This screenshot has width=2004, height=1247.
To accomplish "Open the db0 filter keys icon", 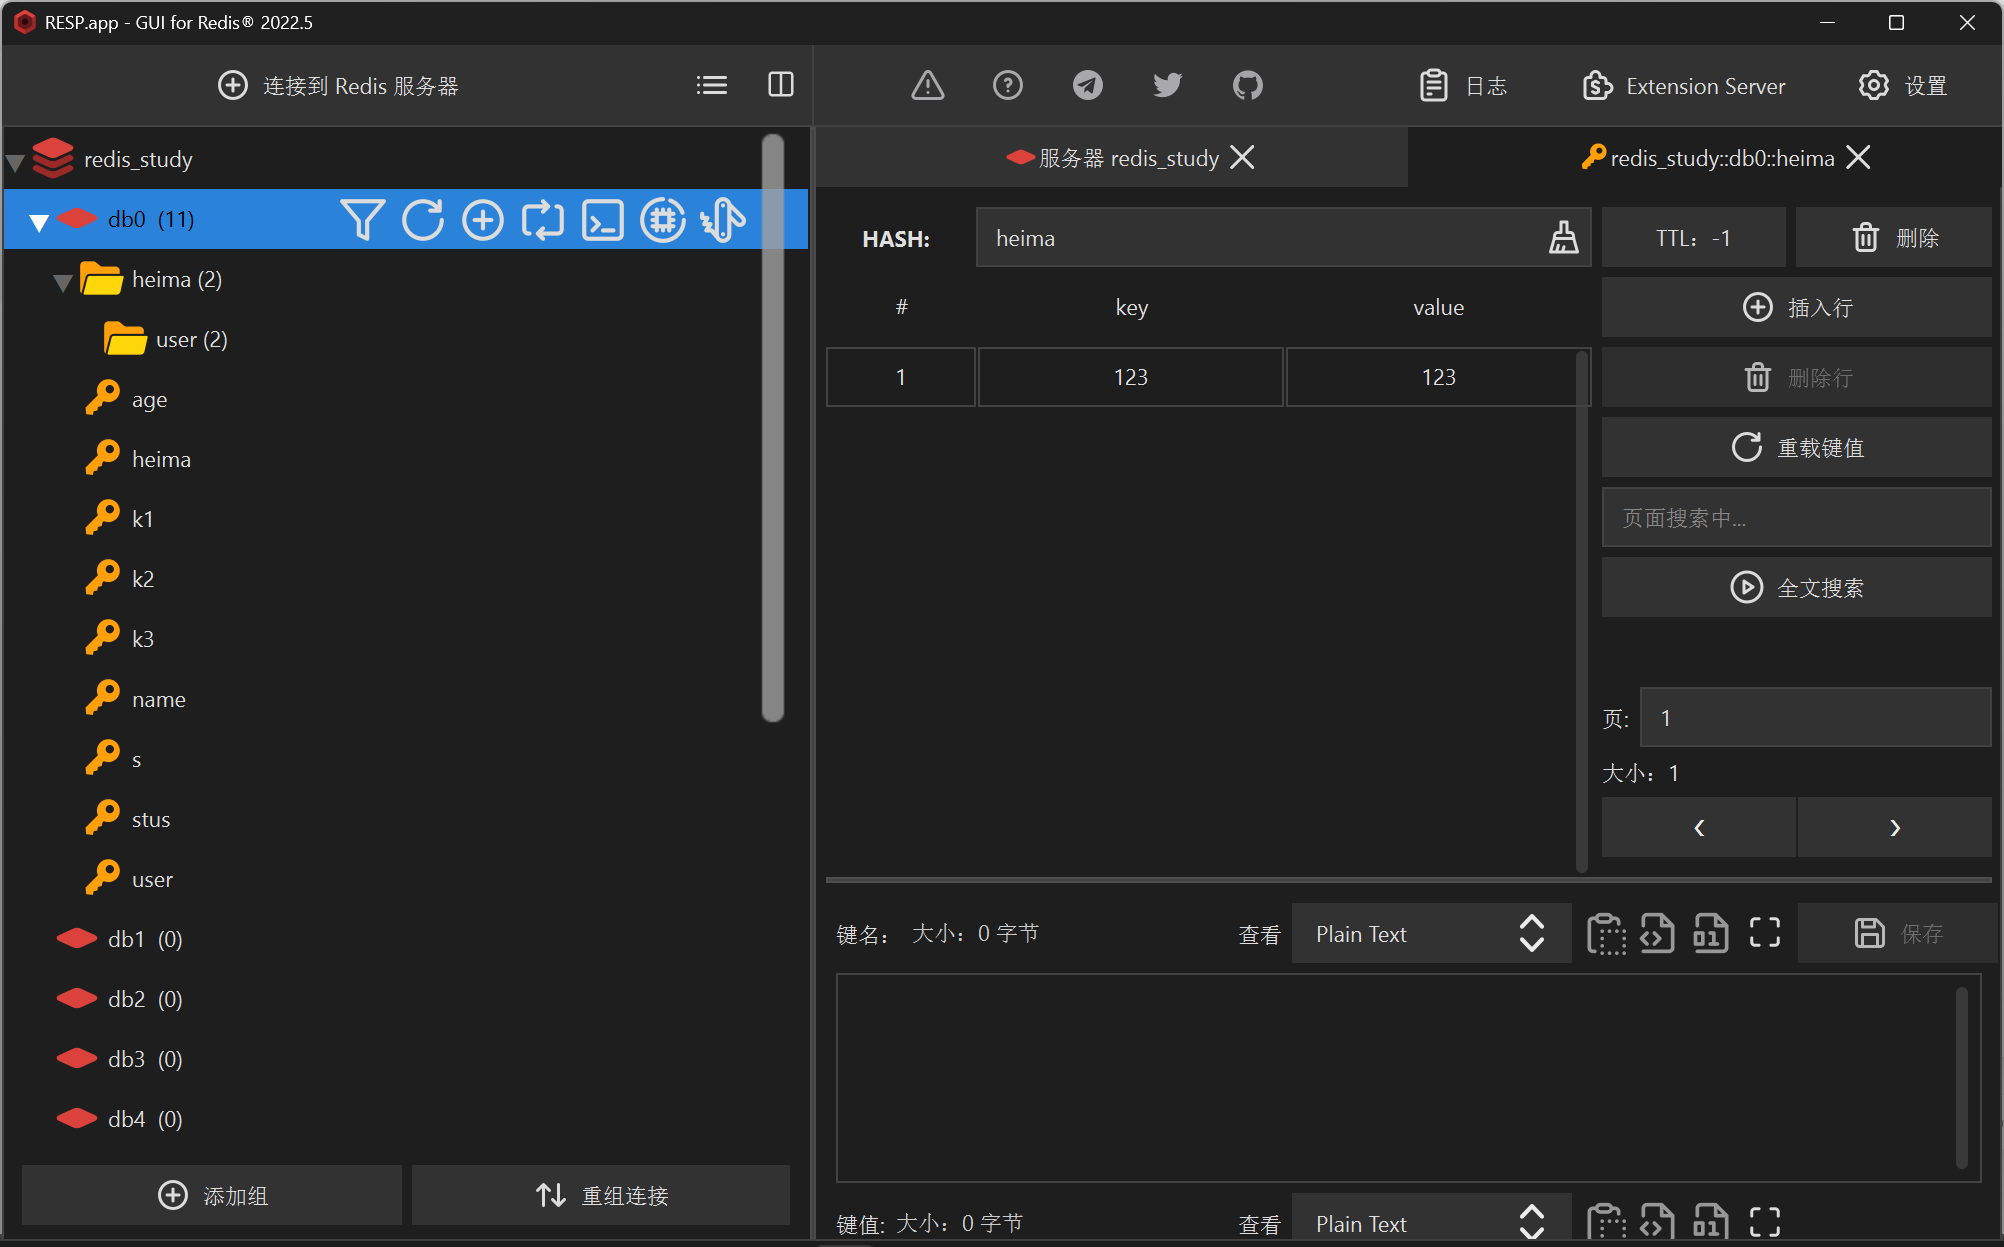I will pyautogui.click(x=362, y=220).
